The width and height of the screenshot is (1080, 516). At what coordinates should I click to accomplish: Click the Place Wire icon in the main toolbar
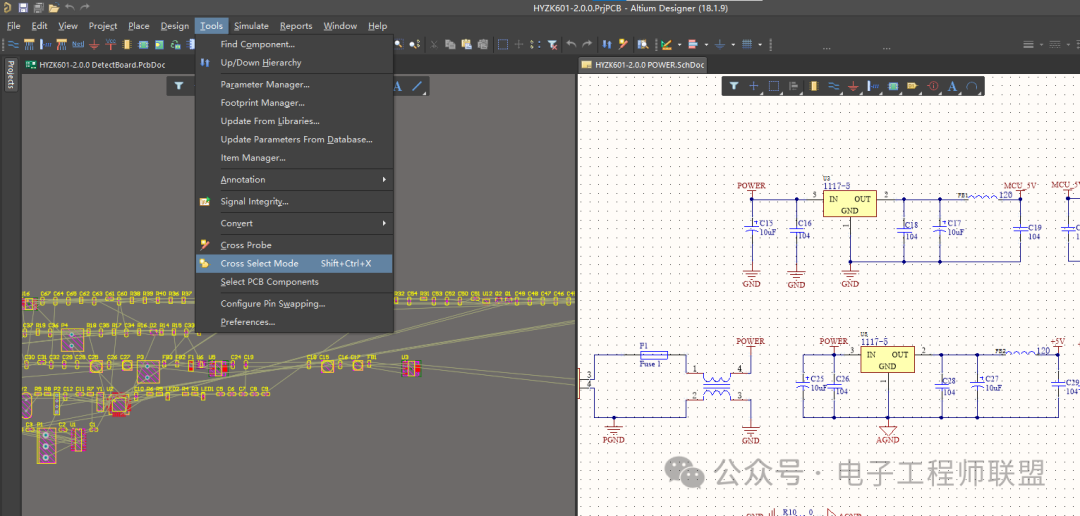(13, 45)
